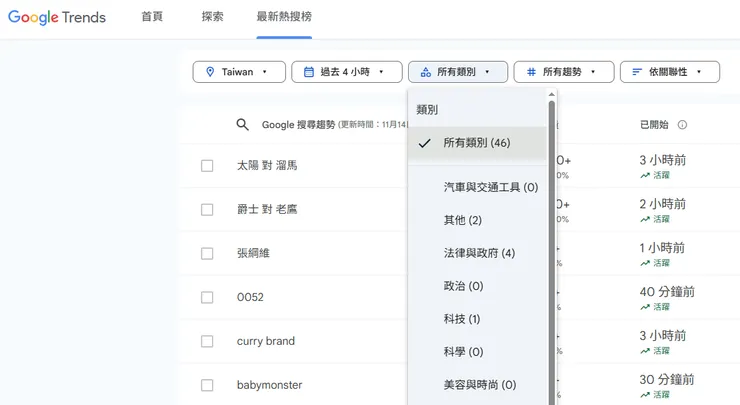
Task: Go to the 首頁 tab
Action: pos(152,17)
